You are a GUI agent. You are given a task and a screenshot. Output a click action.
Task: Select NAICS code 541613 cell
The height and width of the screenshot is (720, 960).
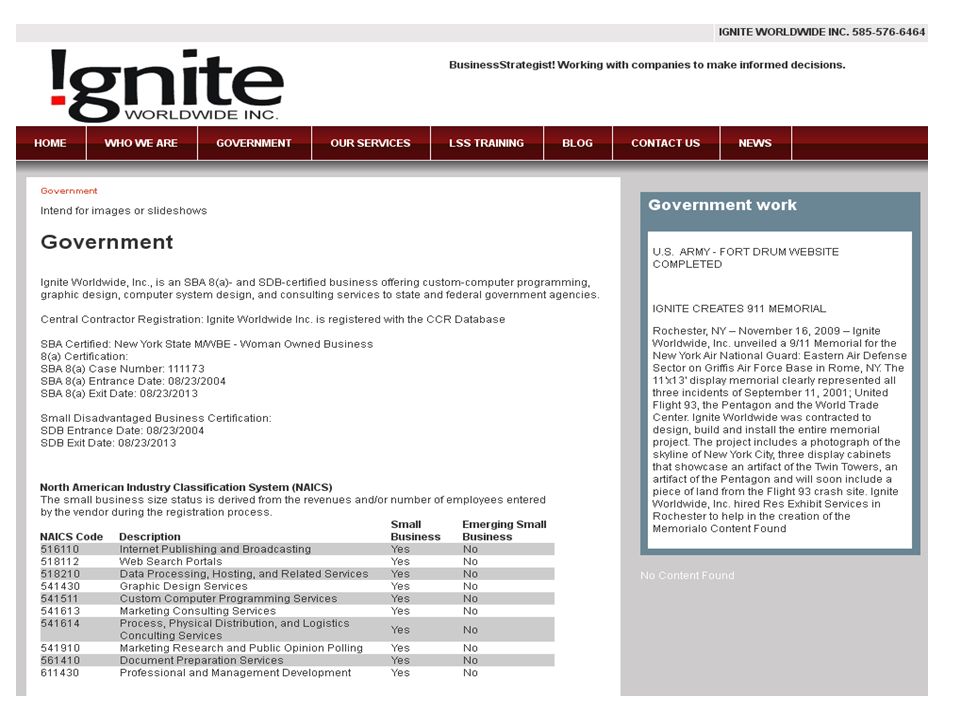60,611
